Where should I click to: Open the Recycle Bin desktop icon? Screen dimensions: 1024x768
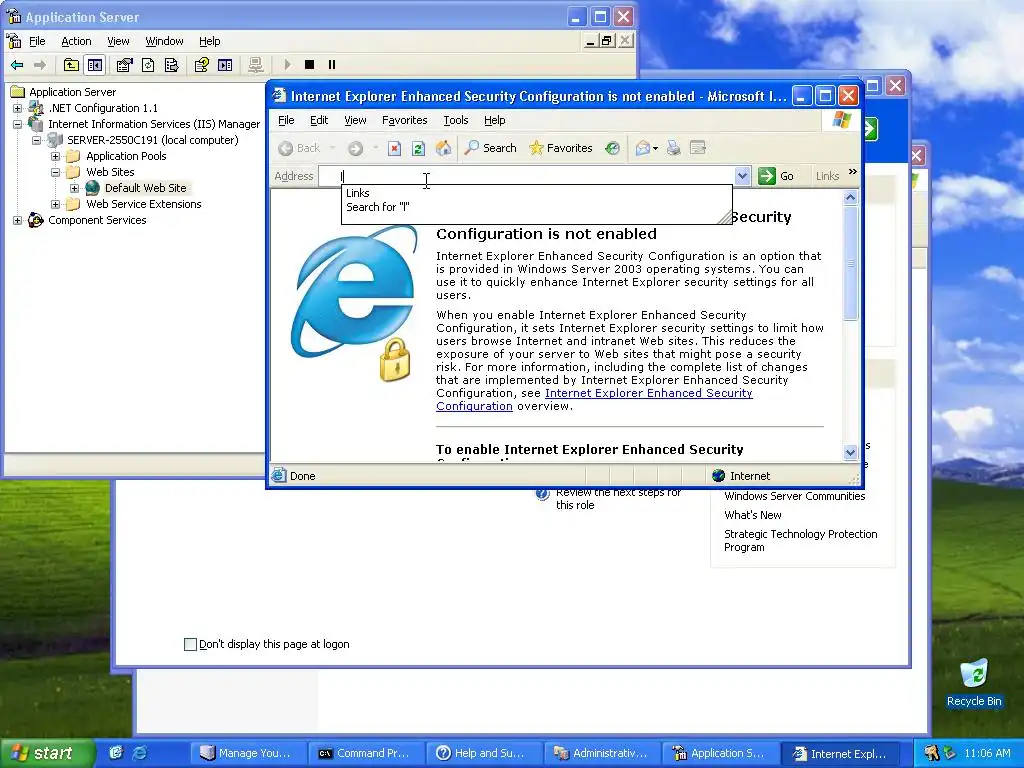(974, 683)
